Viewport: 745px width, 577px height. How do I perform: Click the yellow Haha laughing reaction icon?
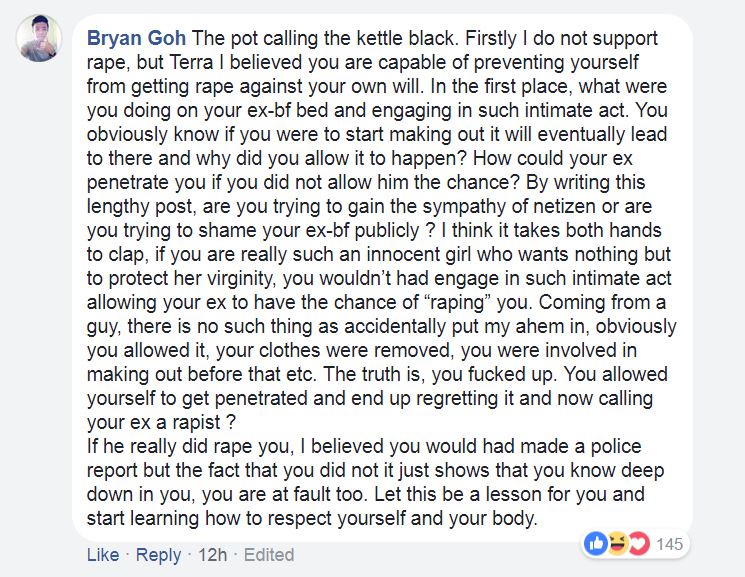pos(618,544)
